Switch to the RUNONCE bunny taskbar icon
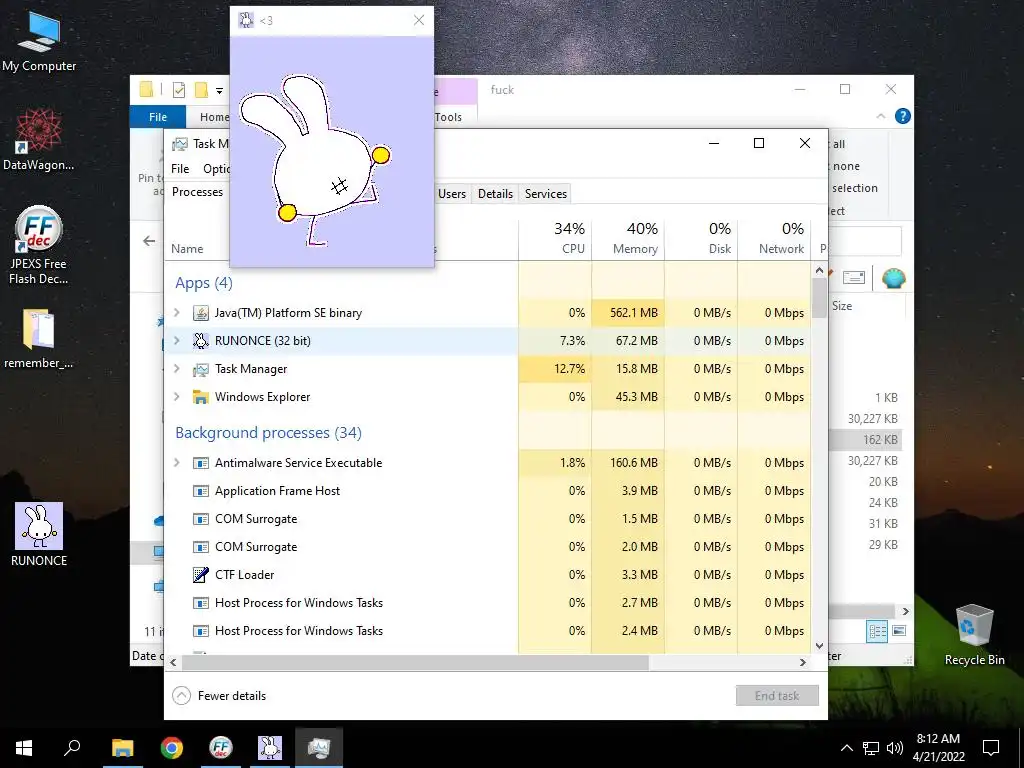Screen dimensions: 1024x768 point(270,748)
